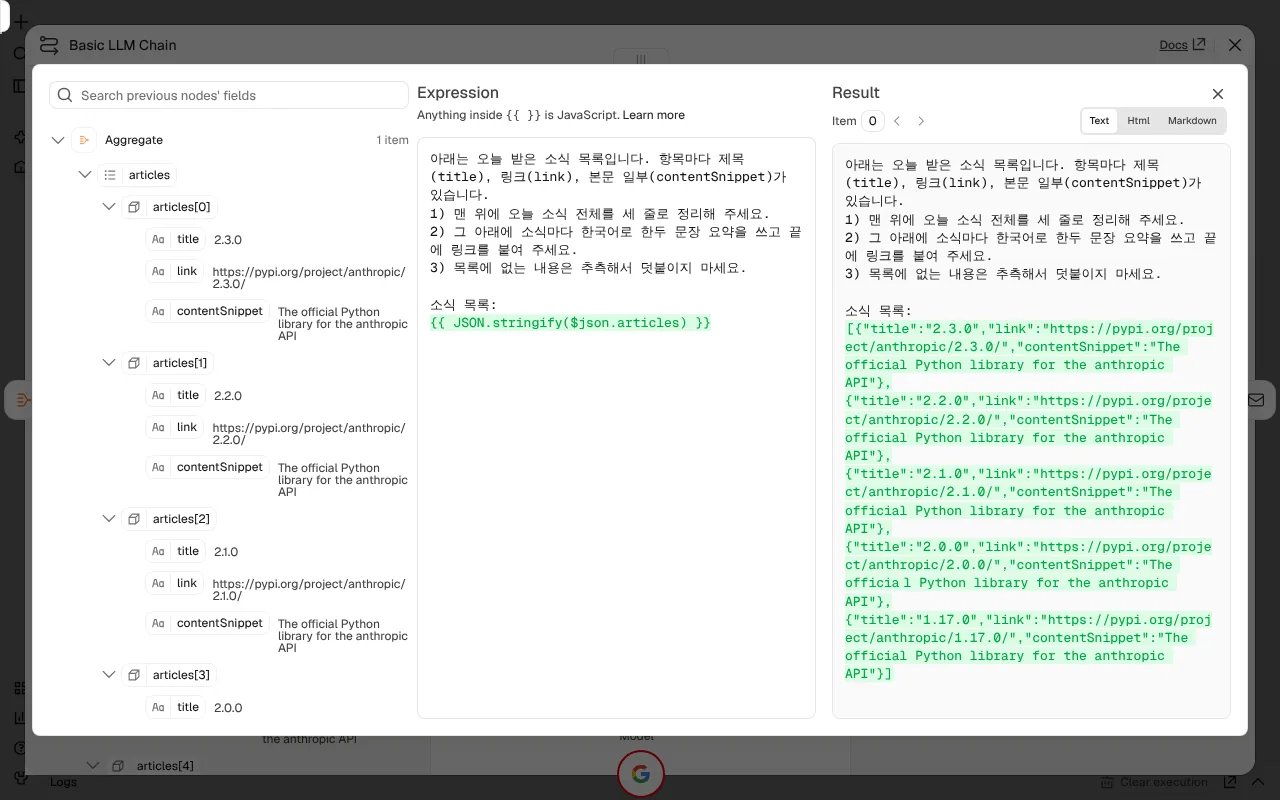Go to the next result item
Image resolution: width=1280 pixels, height=800 pixels.
(921, 121)
